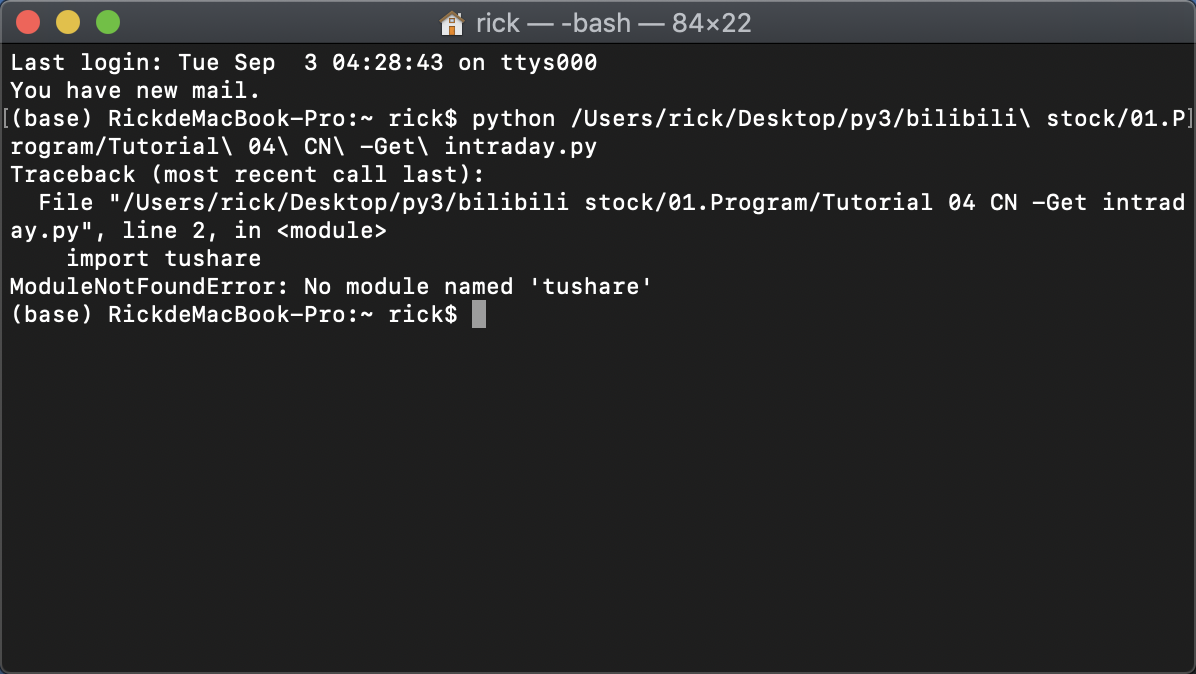Click the "rick — -bash — 84×22" window title
The width and height of the screenshot is (1196, 674).
coord(613,23)
